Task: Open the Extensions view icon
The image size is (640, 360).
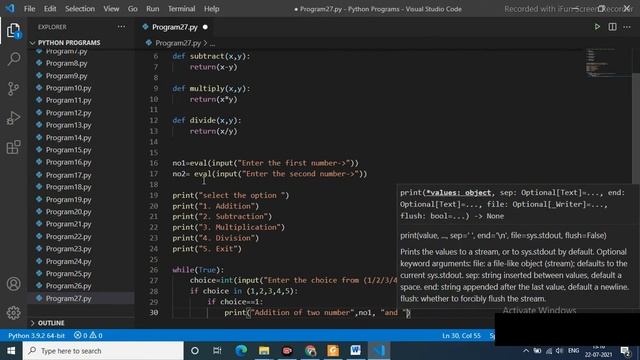Action: tap(13, 147)
